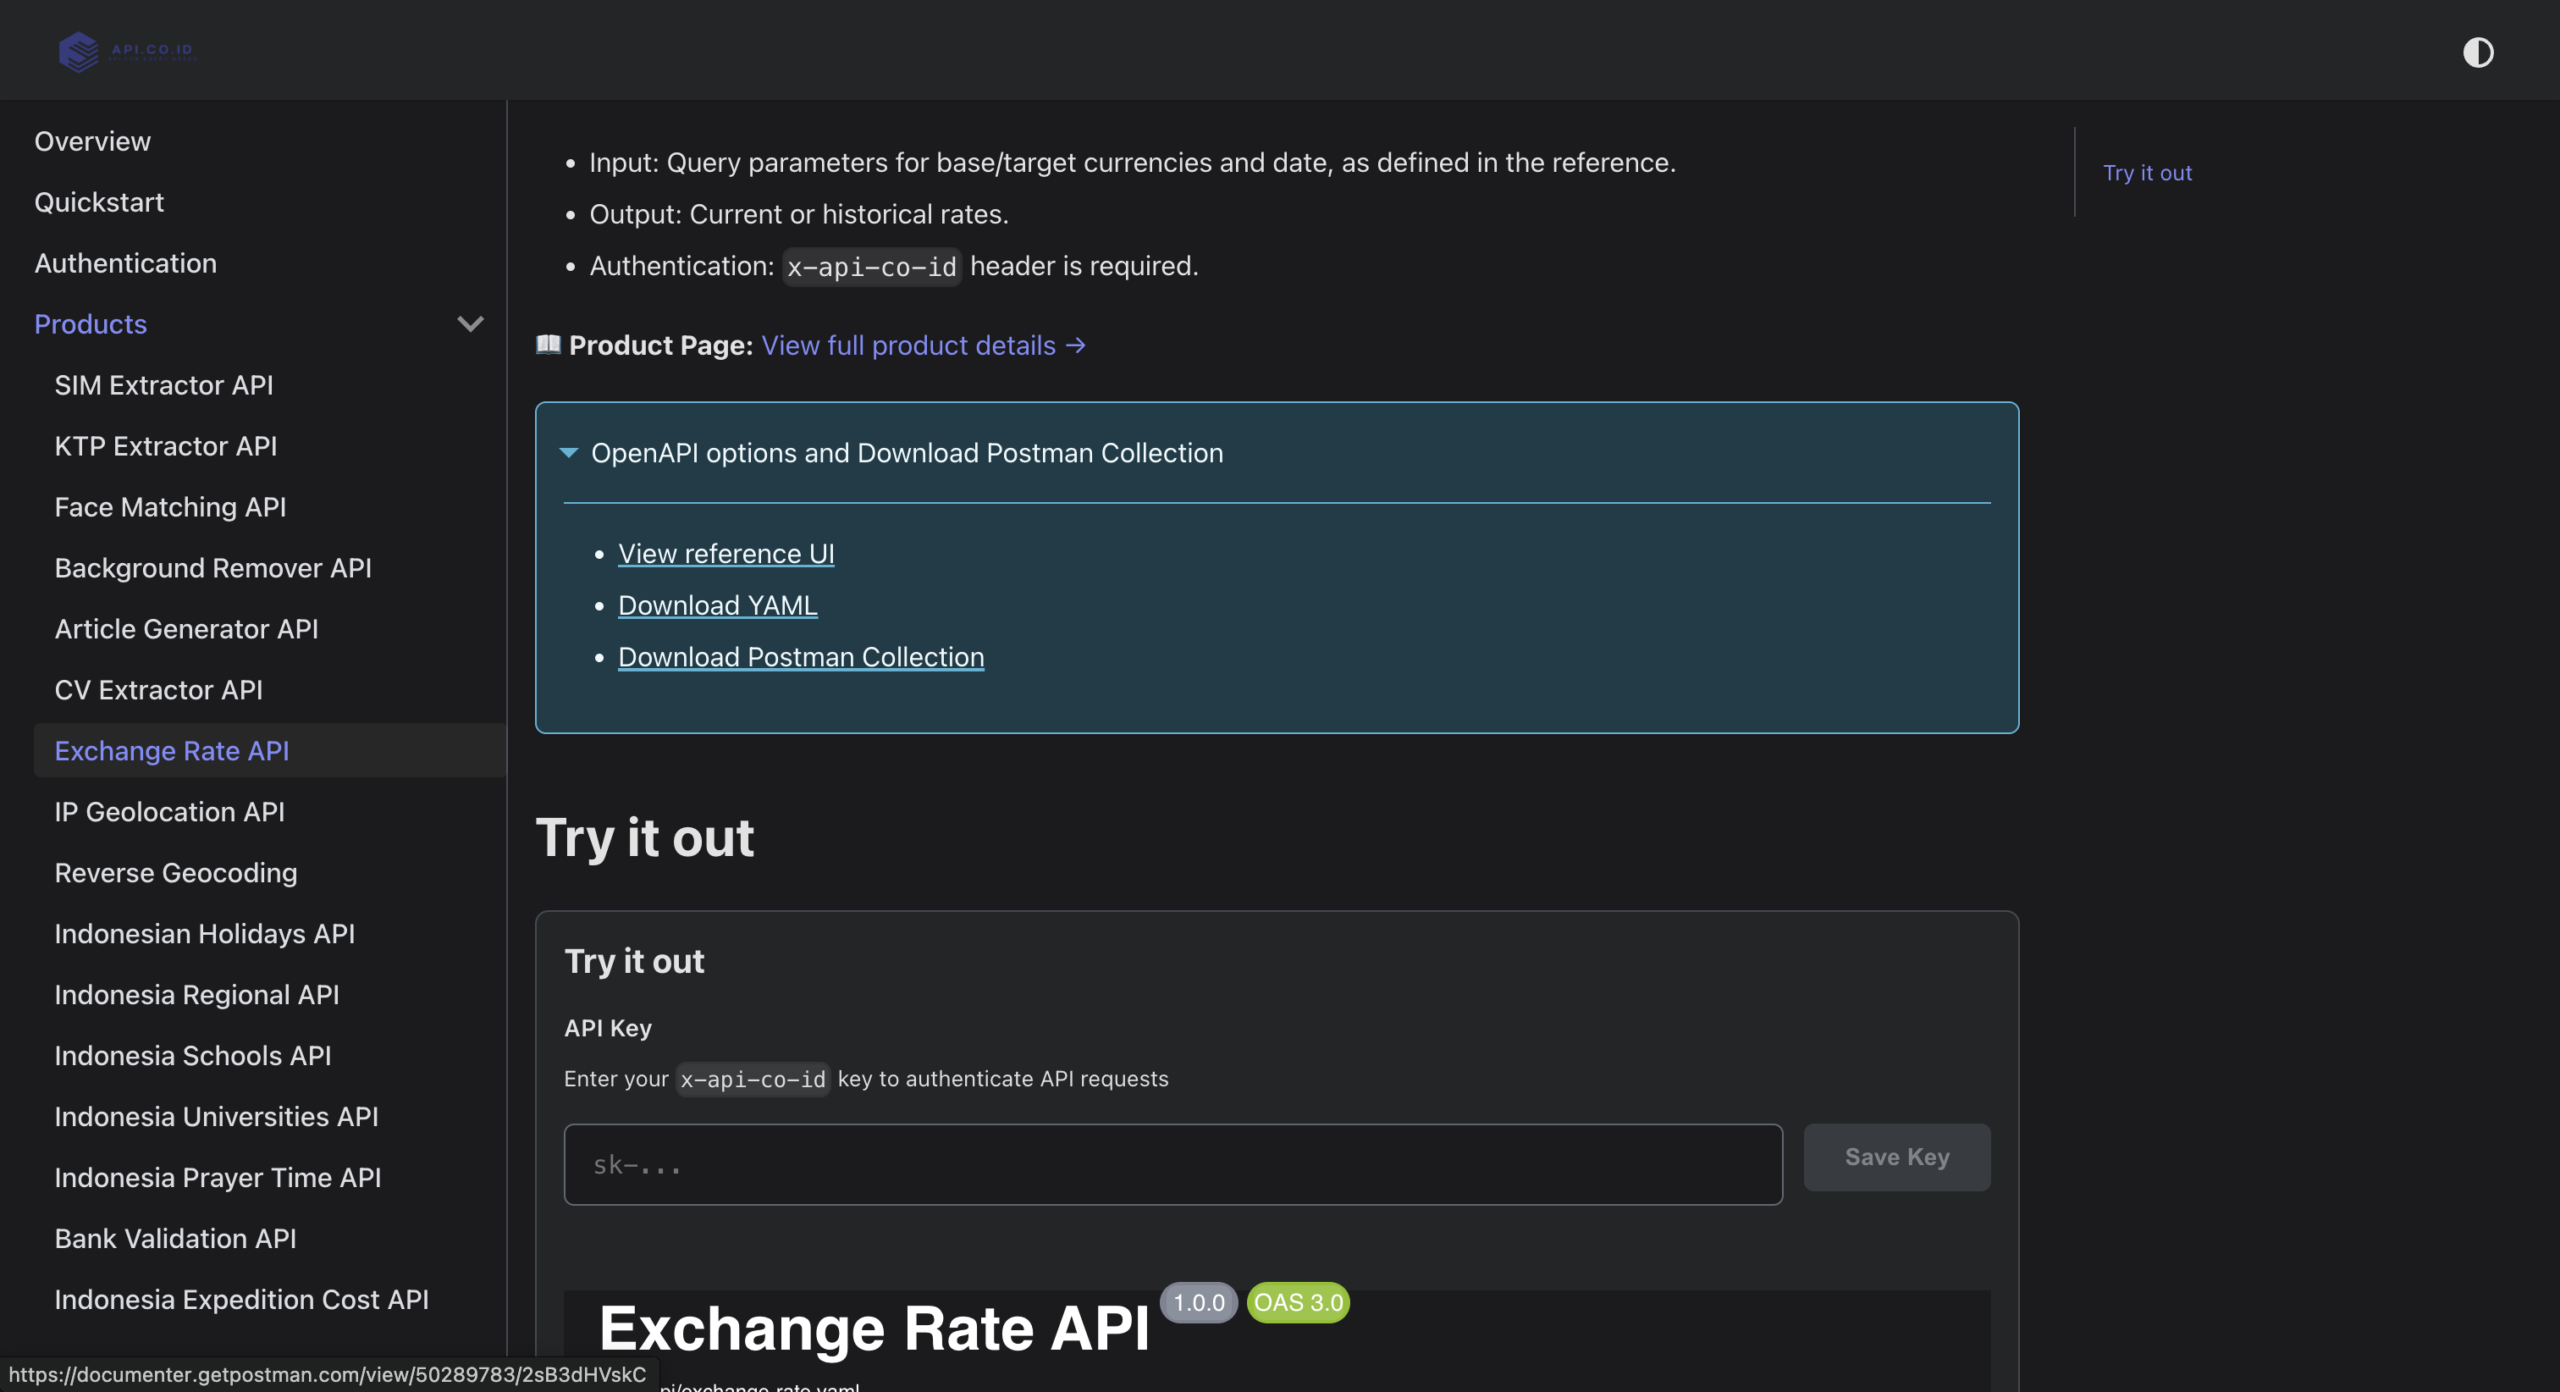The height and width of the screenshot is (1392, 2560).
Task: Open the Indonesian Holidays API page
Action: coord(204,933)
